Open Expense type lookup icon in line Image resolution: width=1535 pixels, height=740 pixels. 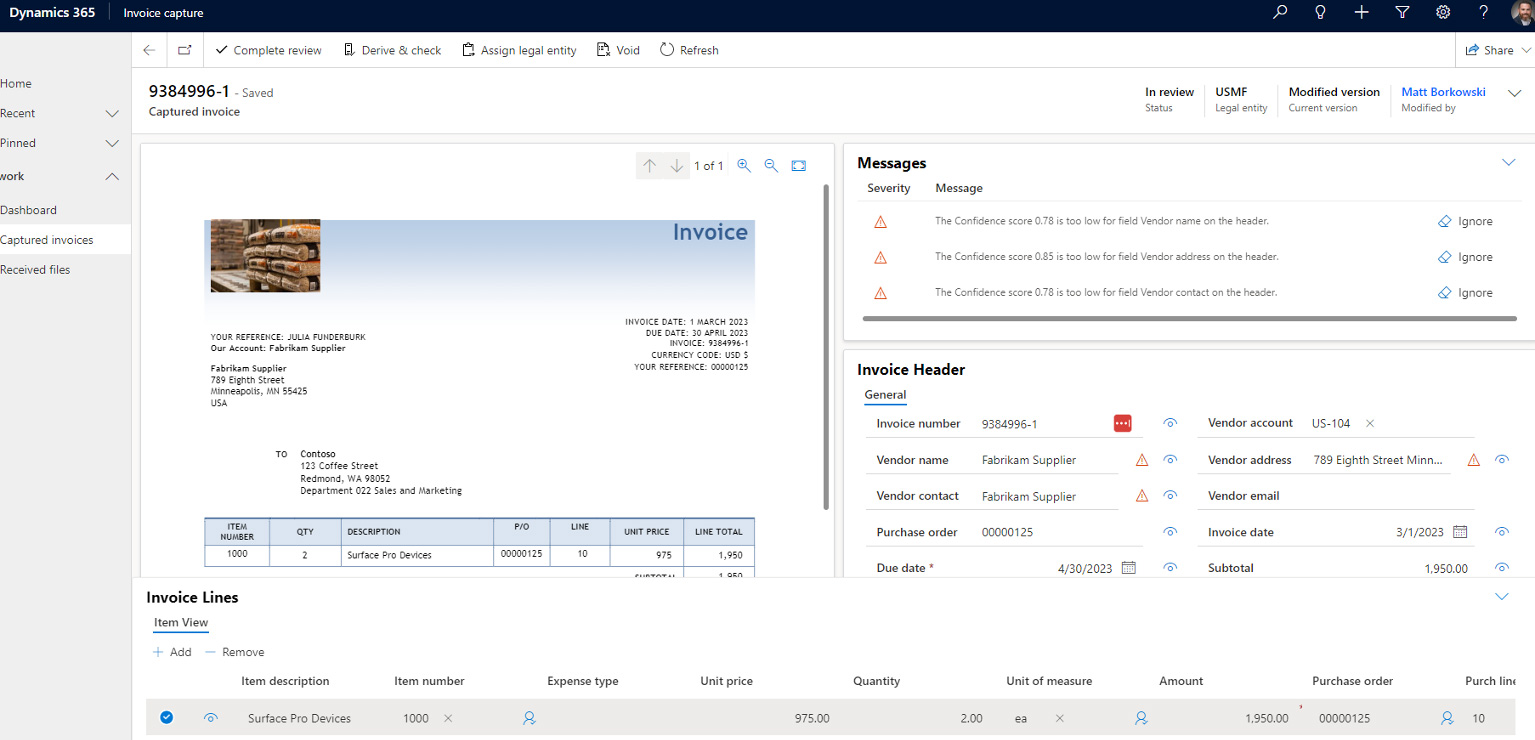coord(529,718)
